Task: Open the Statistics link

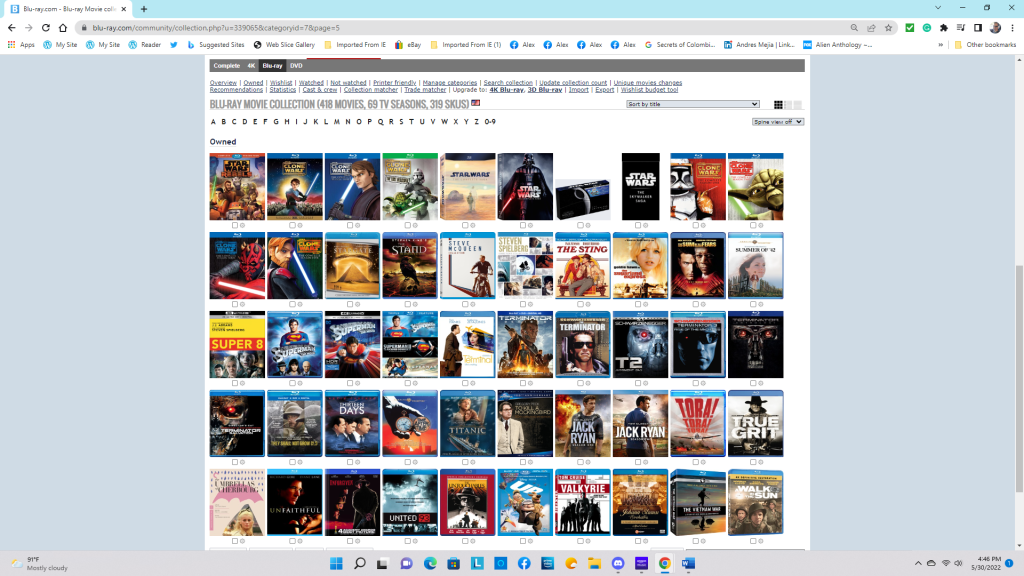Action: tap(283, 90)
